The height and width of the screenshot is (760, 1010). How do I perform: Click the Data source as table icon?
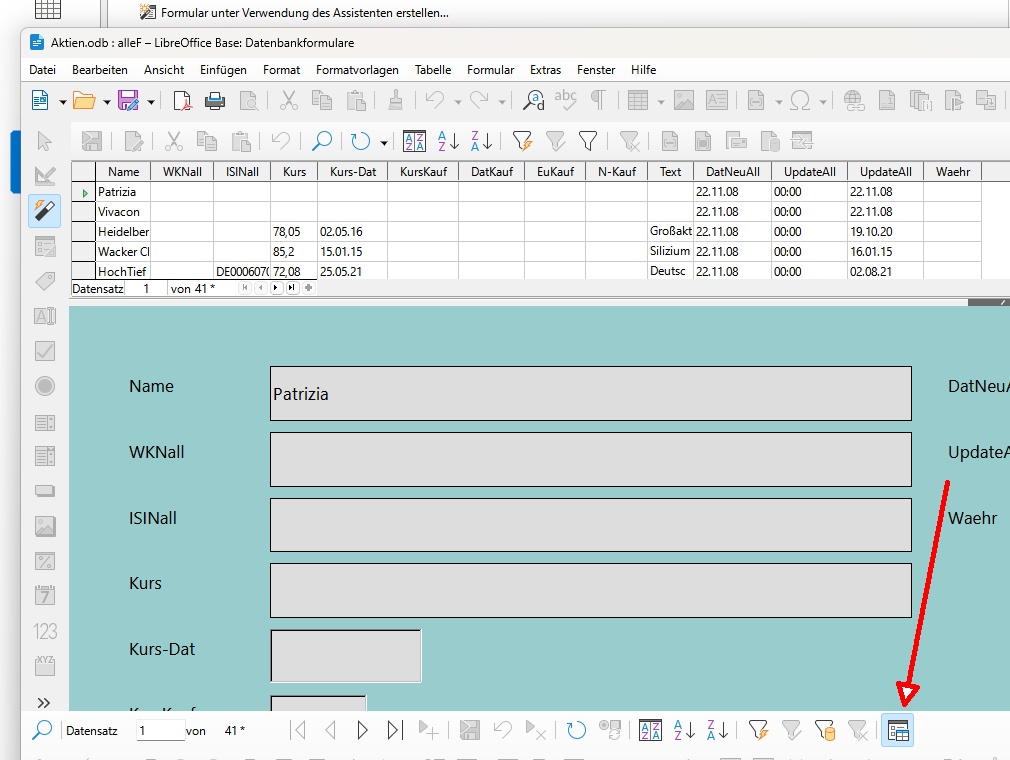tap(897, 730)
